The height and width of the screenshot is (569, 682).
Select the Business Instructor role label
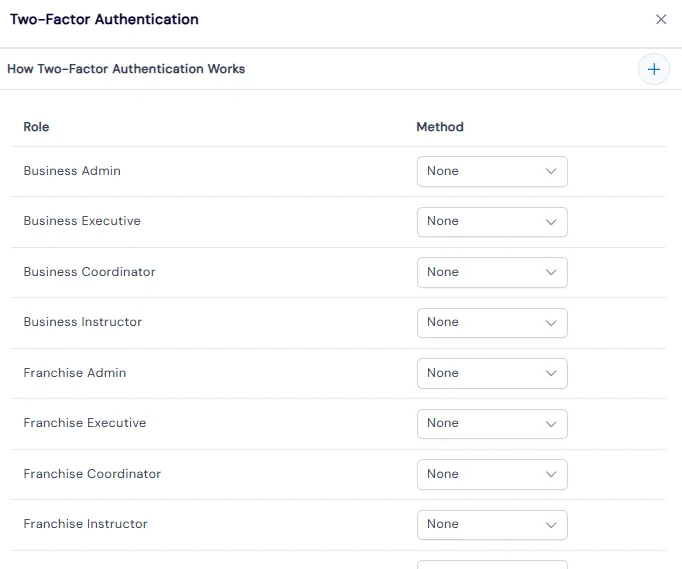pos(83,321)
